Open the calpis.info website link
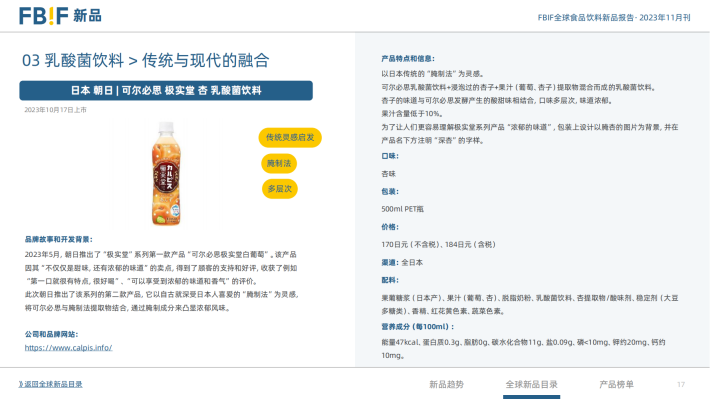 pos(68,348)
